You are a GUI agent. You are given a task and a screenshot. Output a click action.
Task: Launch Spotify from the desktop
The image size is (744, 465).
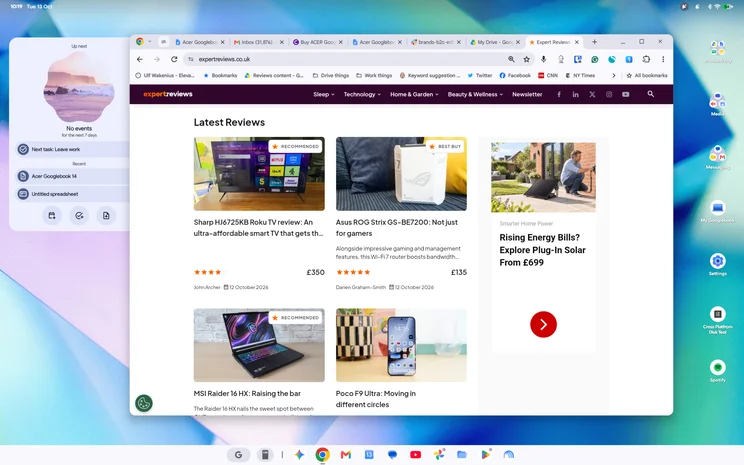pyautogui.click(x=717, y=371)
